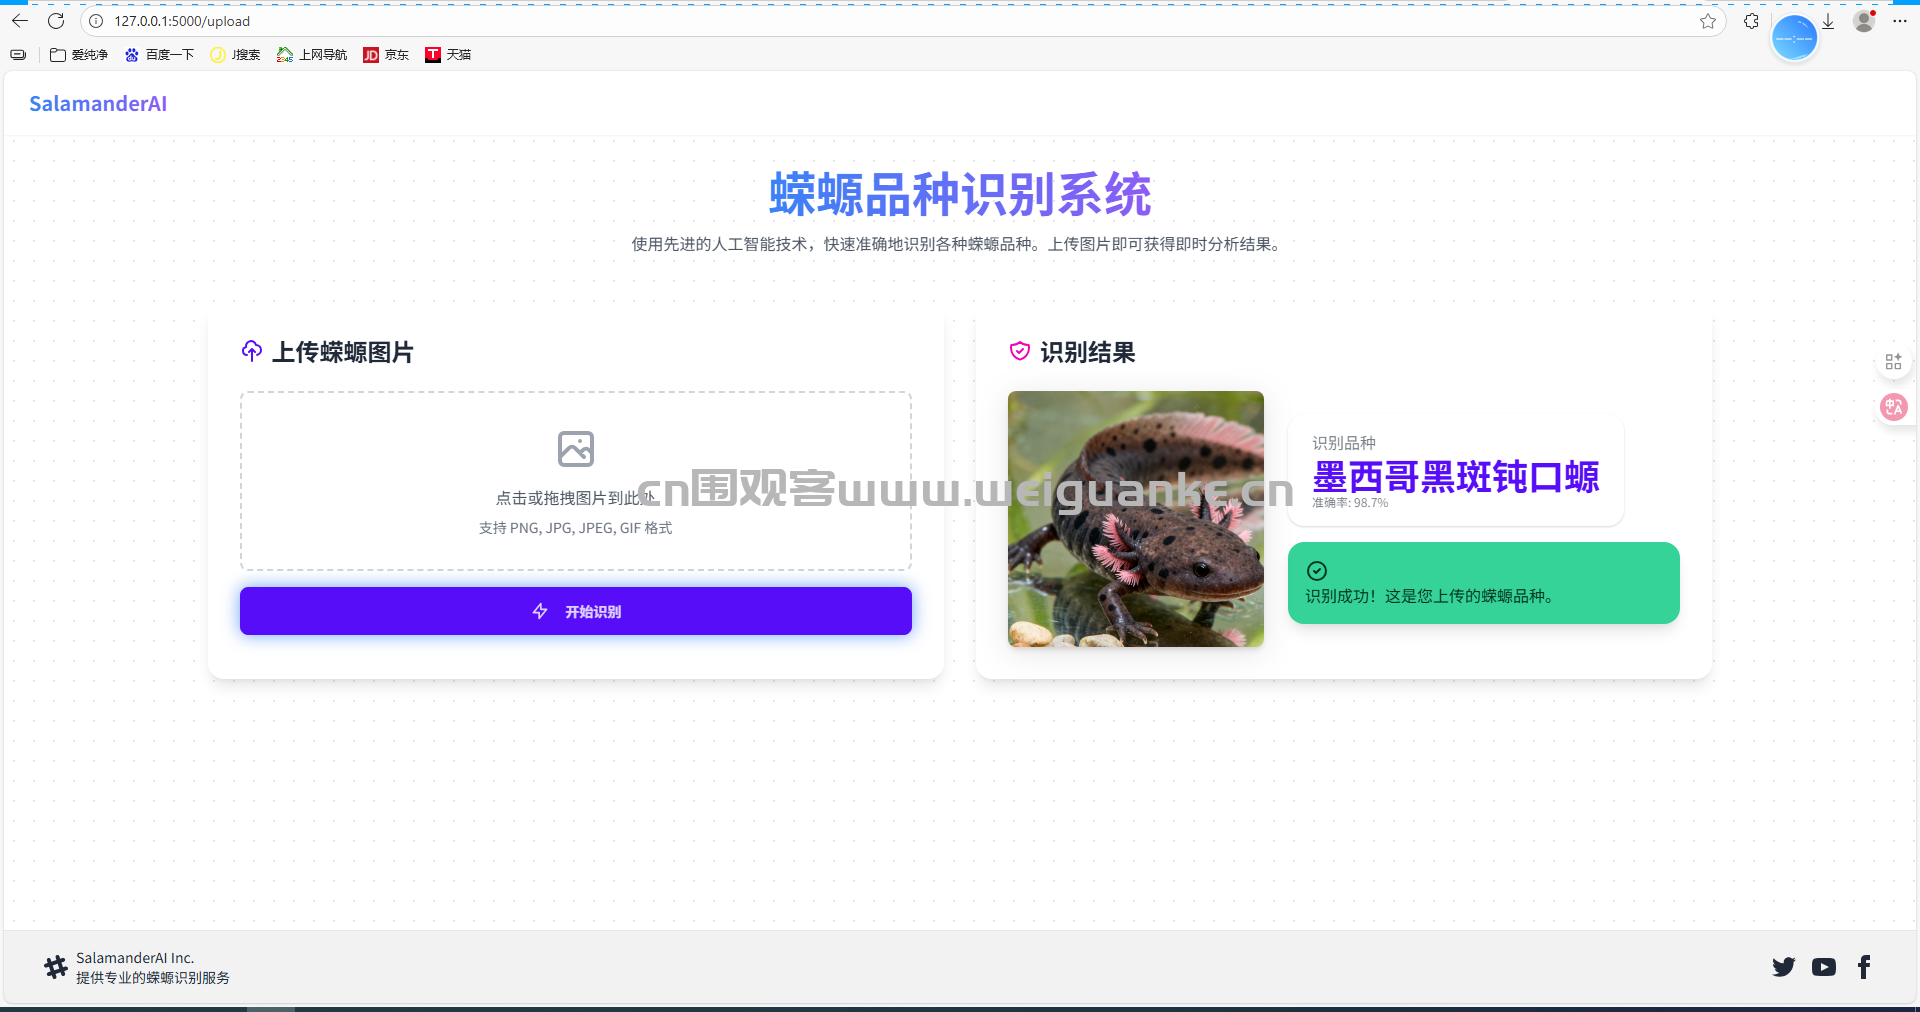Click the SalamanderAI logo link

tap(98, 104)
